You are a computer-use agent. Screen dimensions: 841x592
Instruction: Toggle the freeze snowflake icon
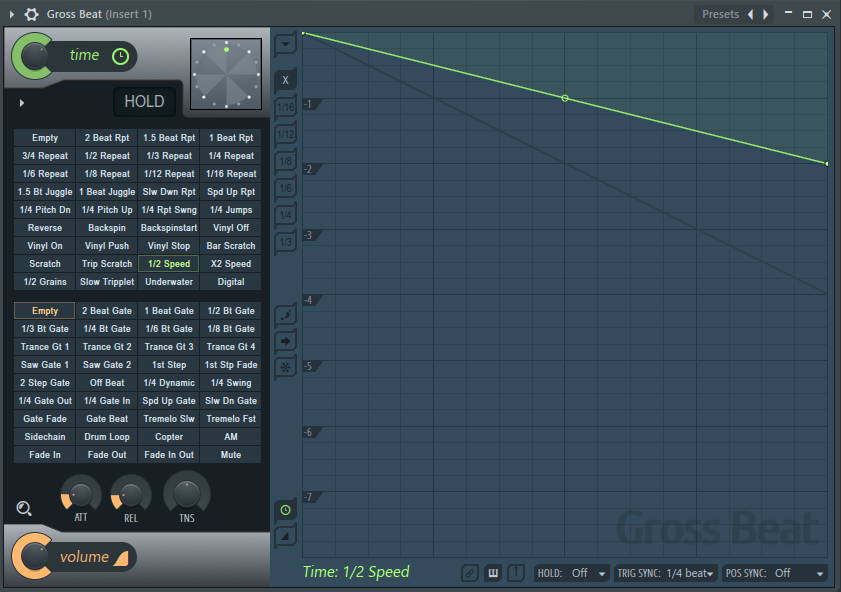coord(285,367)
